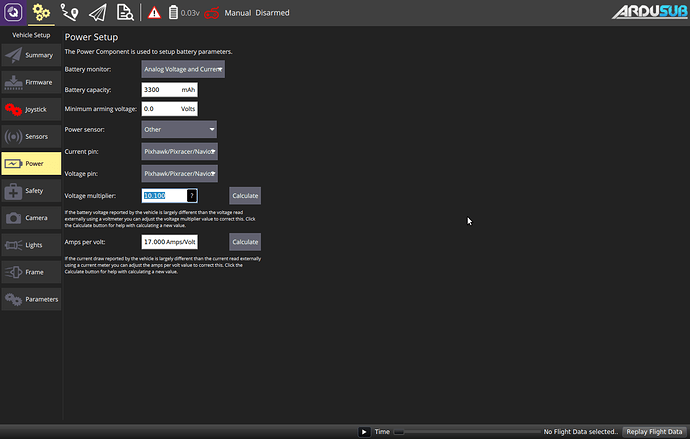Click Disarmed status to arm vehicle
Screen dimensions: 690x439
[272, 13]
